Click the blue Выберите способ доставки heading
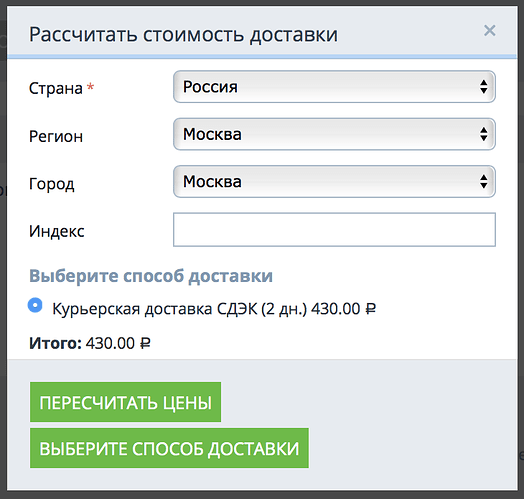 (x=151, y=276)
